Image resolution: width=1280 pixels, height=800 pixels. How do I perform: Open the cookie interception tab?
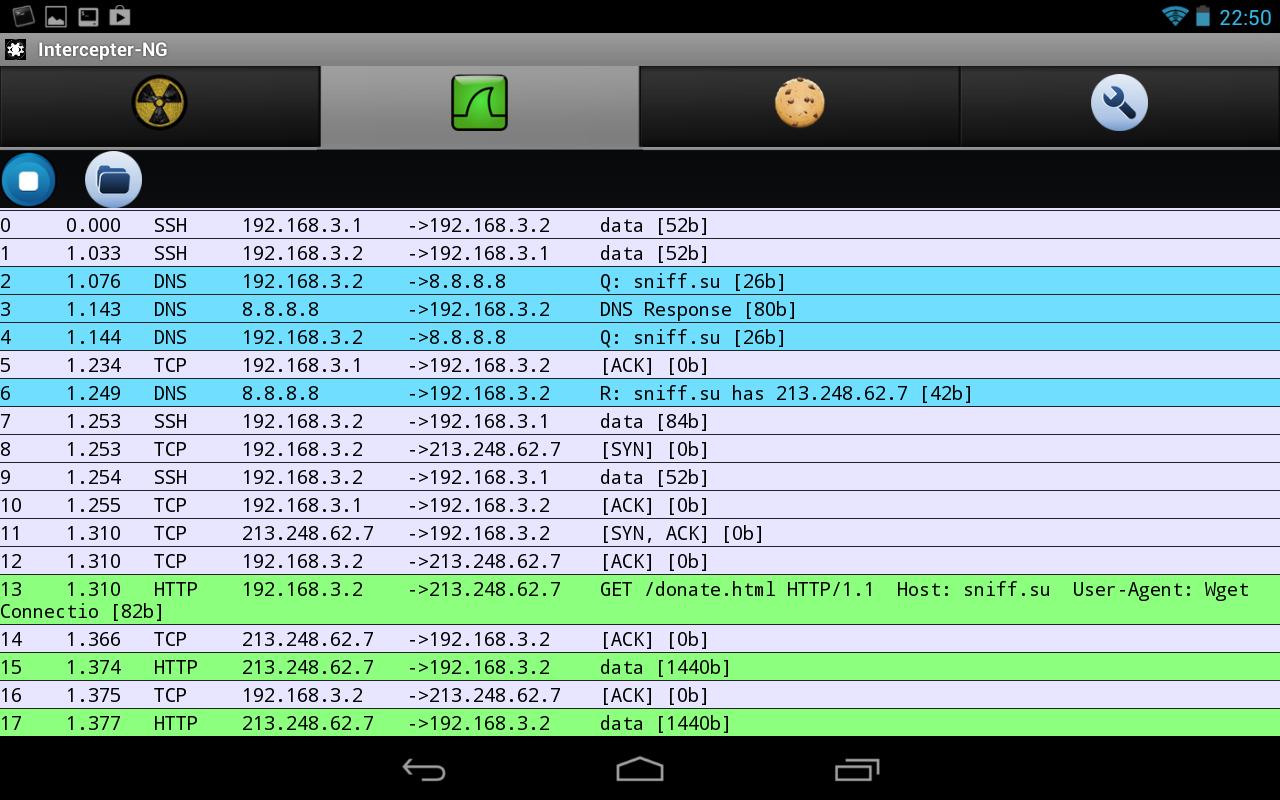799,102
